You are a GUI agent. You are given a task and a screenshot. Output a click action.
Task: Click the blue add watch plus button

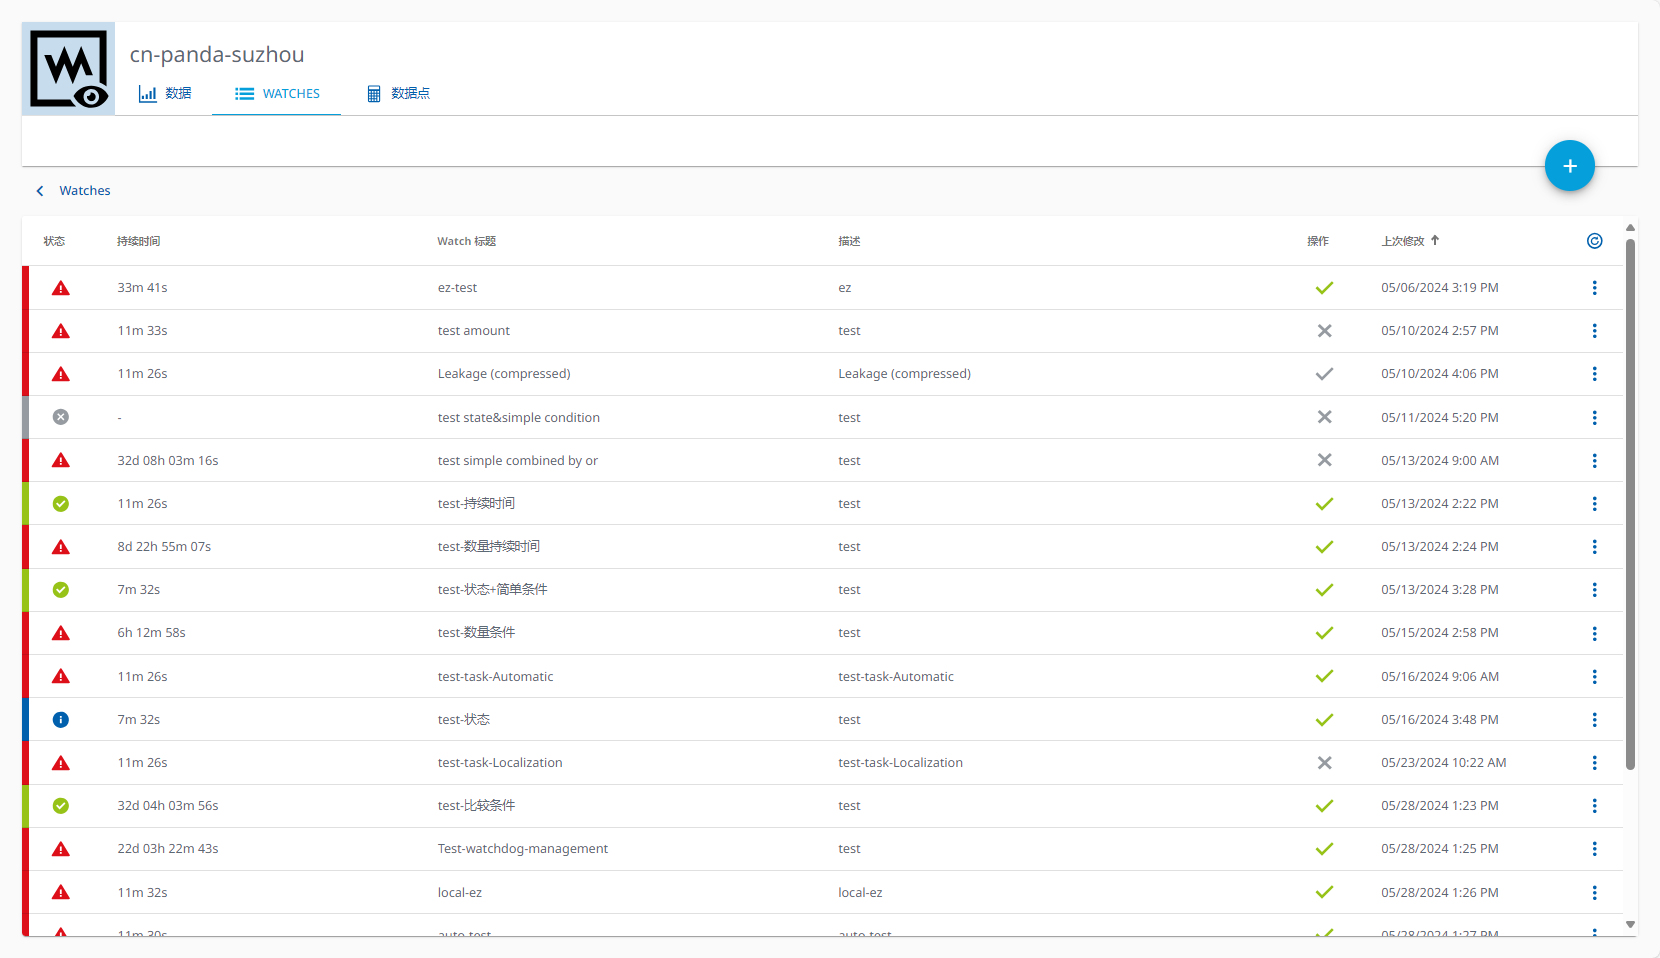point(1569,166)
